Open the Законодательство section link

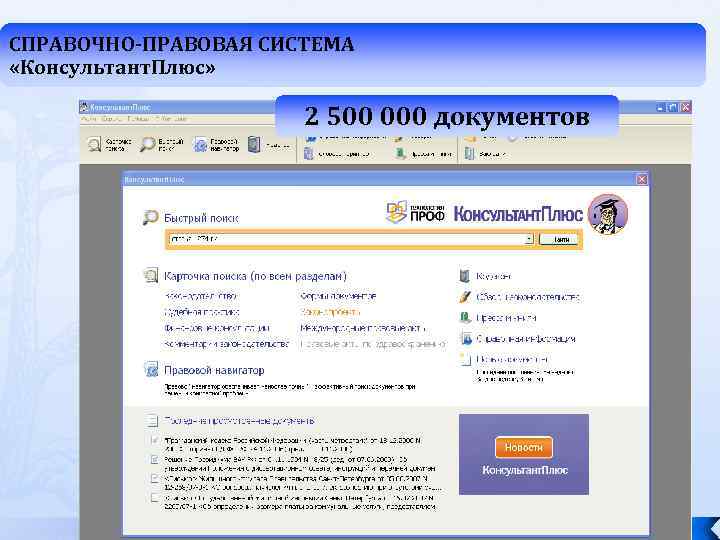tap(201, 296)
